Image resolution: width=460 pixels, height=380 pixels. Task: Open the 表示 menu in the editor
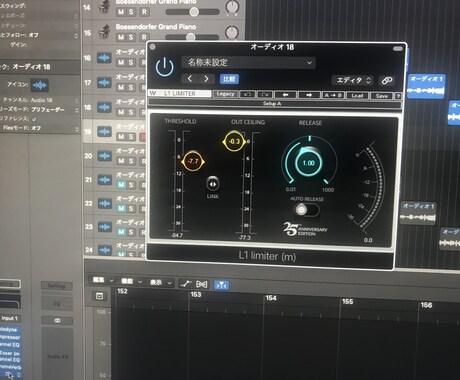pyautogui.click(x=161, y=283)
